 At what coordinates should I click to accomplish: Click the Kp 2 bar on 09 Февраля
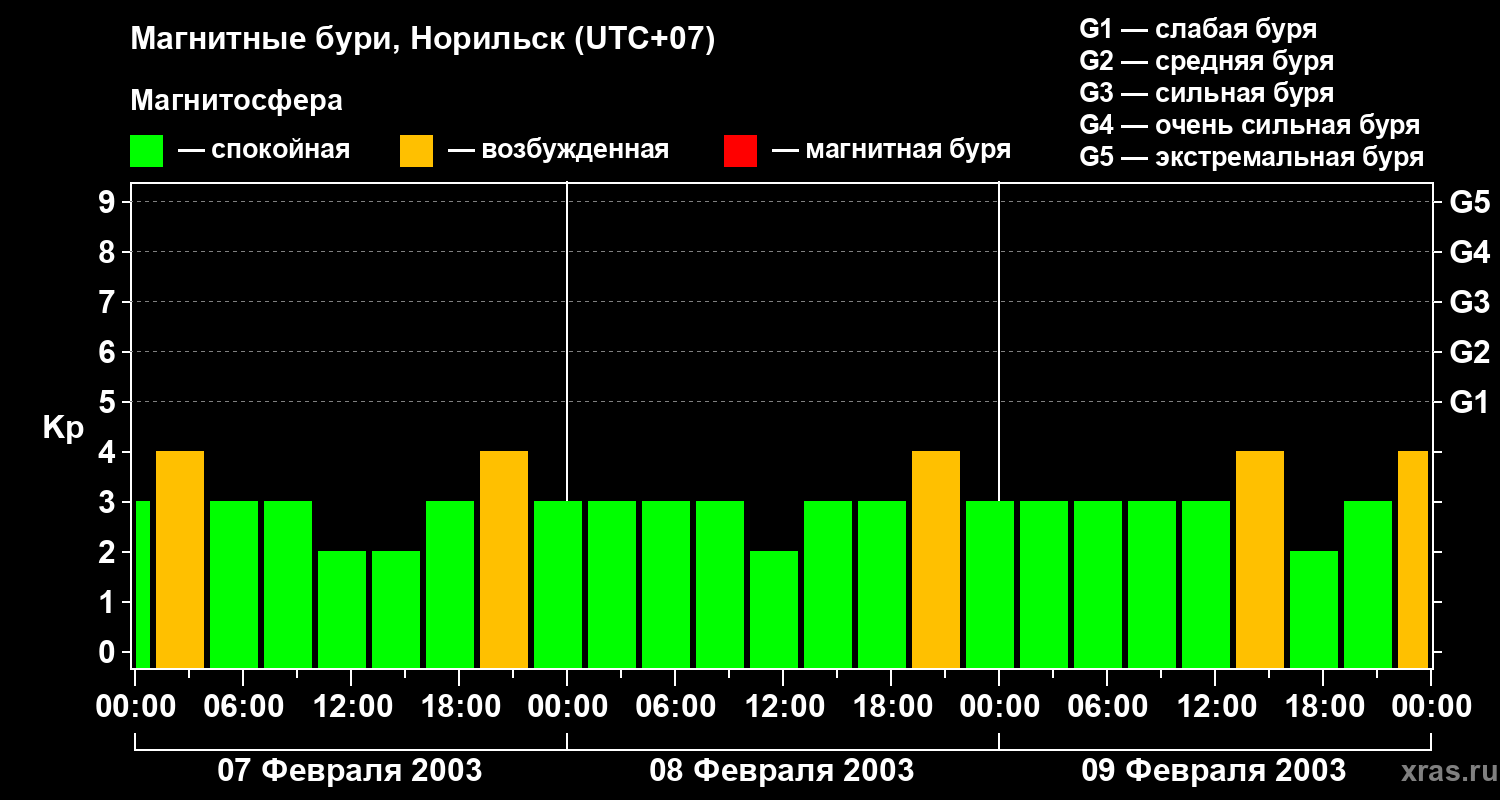(1314, 610)
